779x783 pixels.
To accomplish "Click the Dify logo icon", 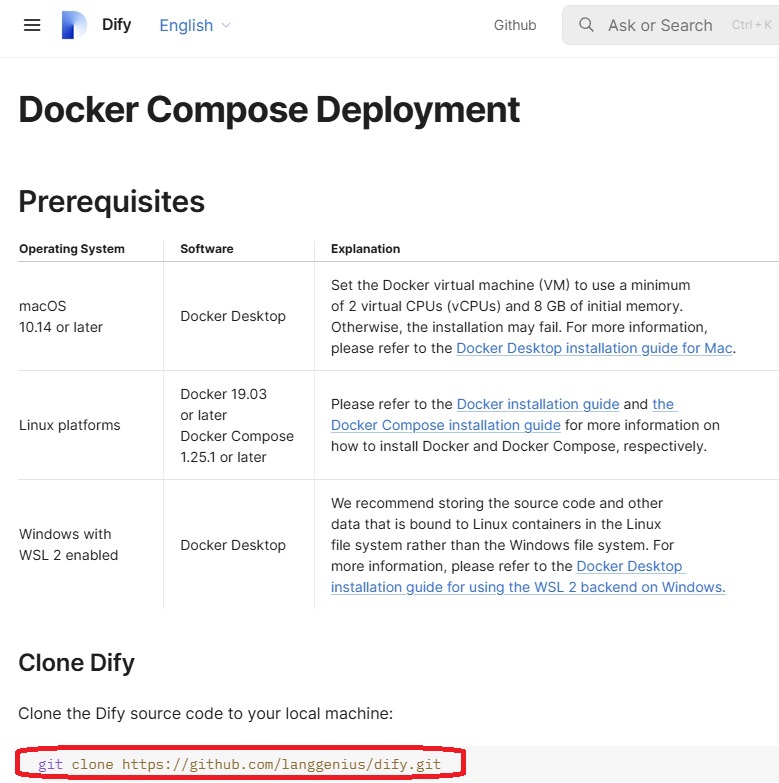I will point(74,25).
